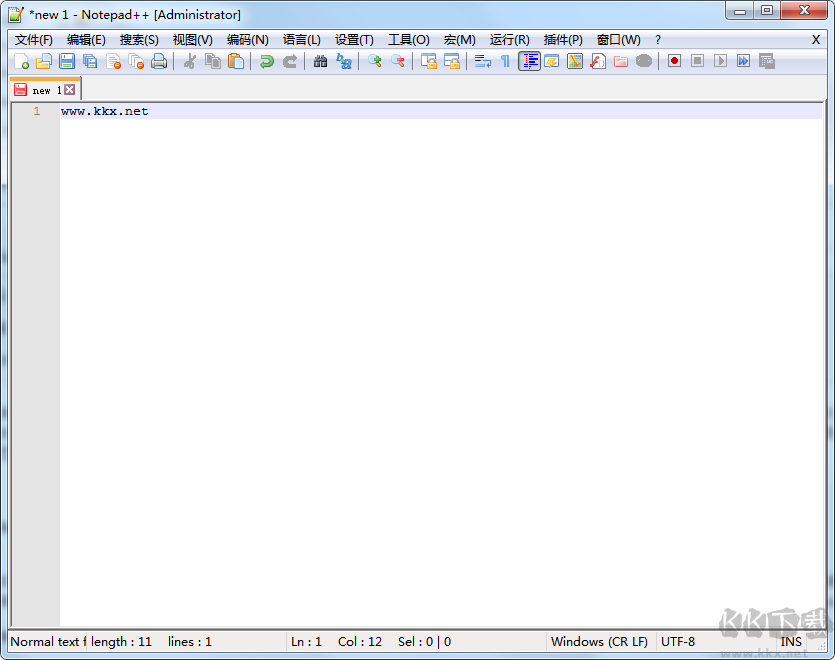This screenshot has height=660, width=835.
Task: Click the Save All files icon
Action: 88,61
